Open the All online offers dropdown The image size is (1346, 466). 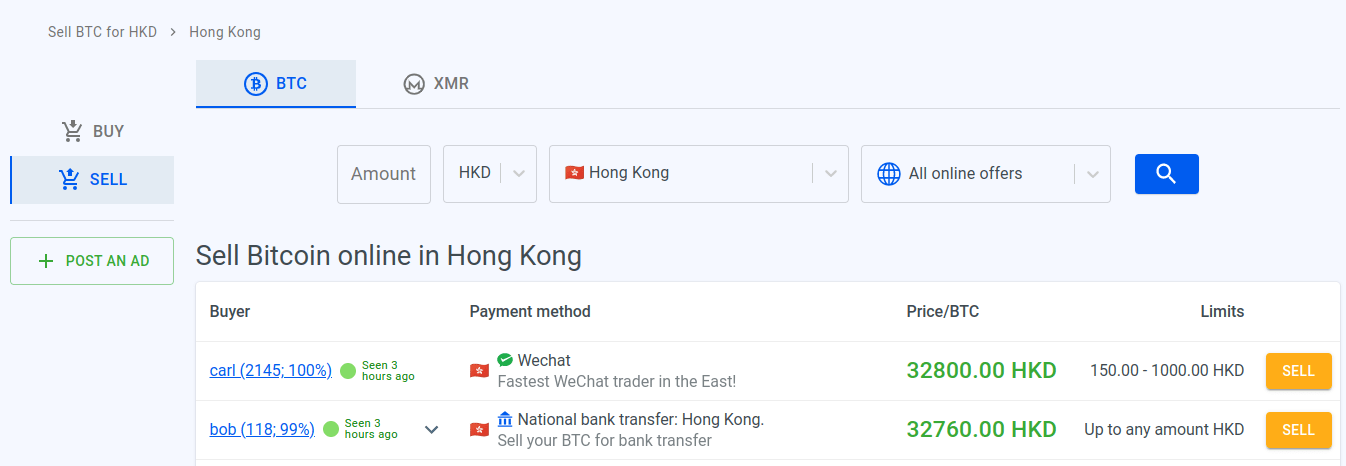pyautogui.click(x=986, y=174)
